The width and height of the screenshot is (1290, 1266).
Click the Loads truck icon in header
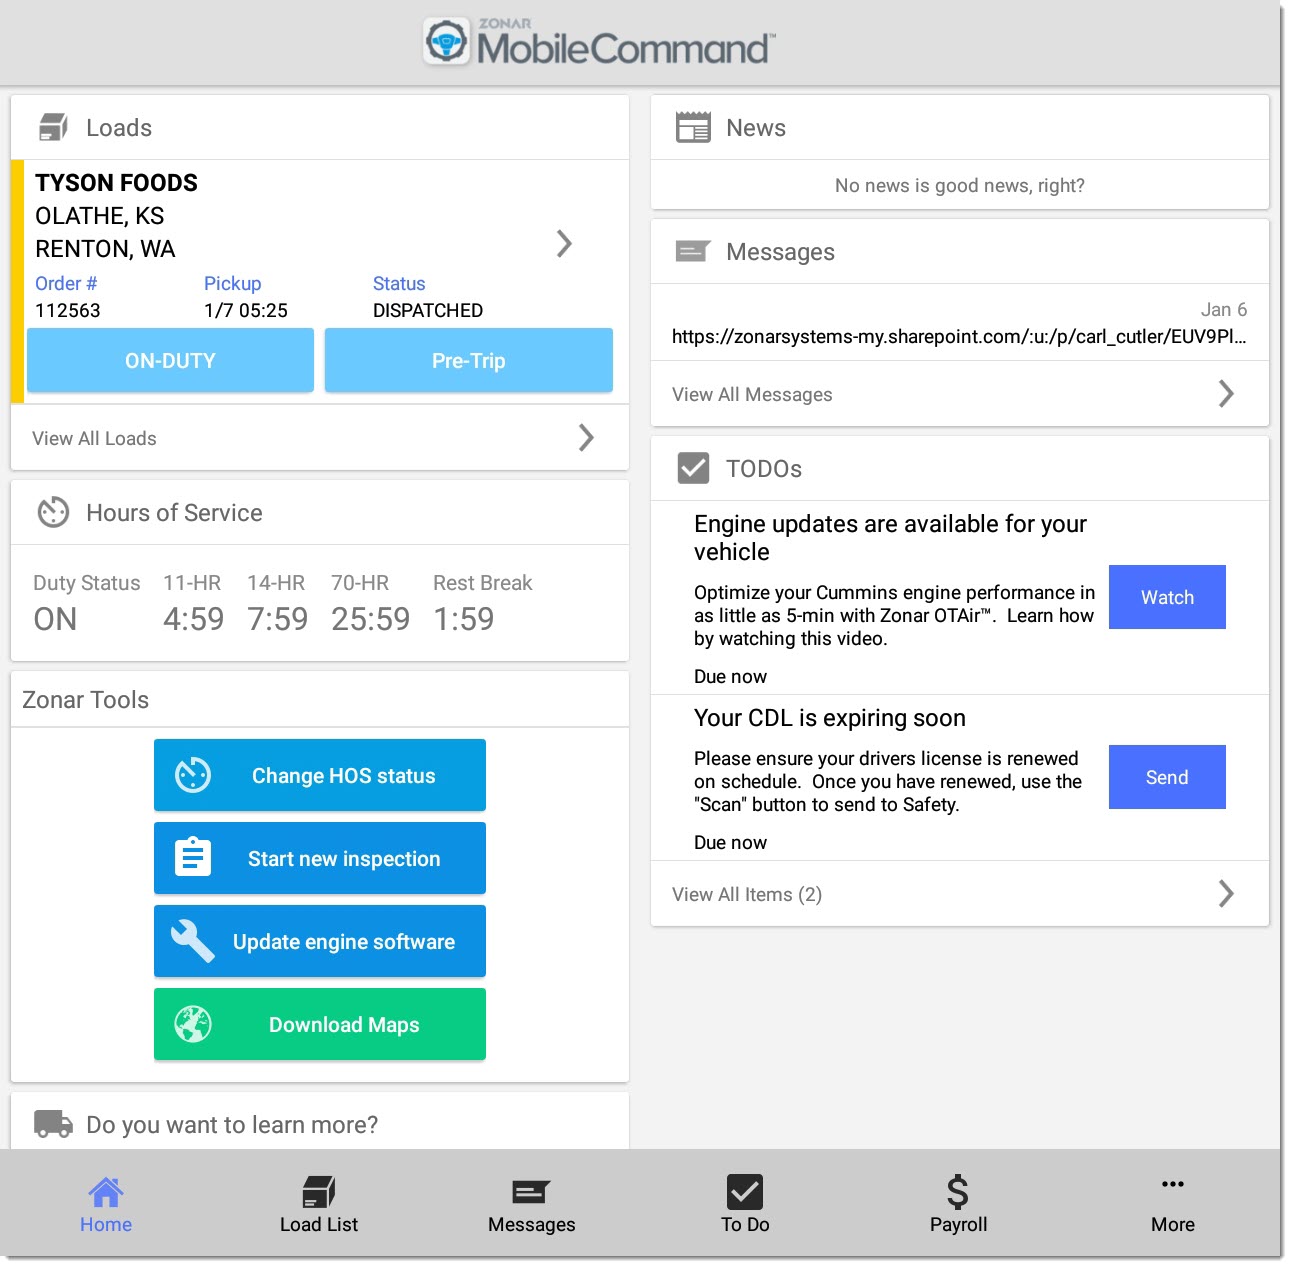[53, 127]
